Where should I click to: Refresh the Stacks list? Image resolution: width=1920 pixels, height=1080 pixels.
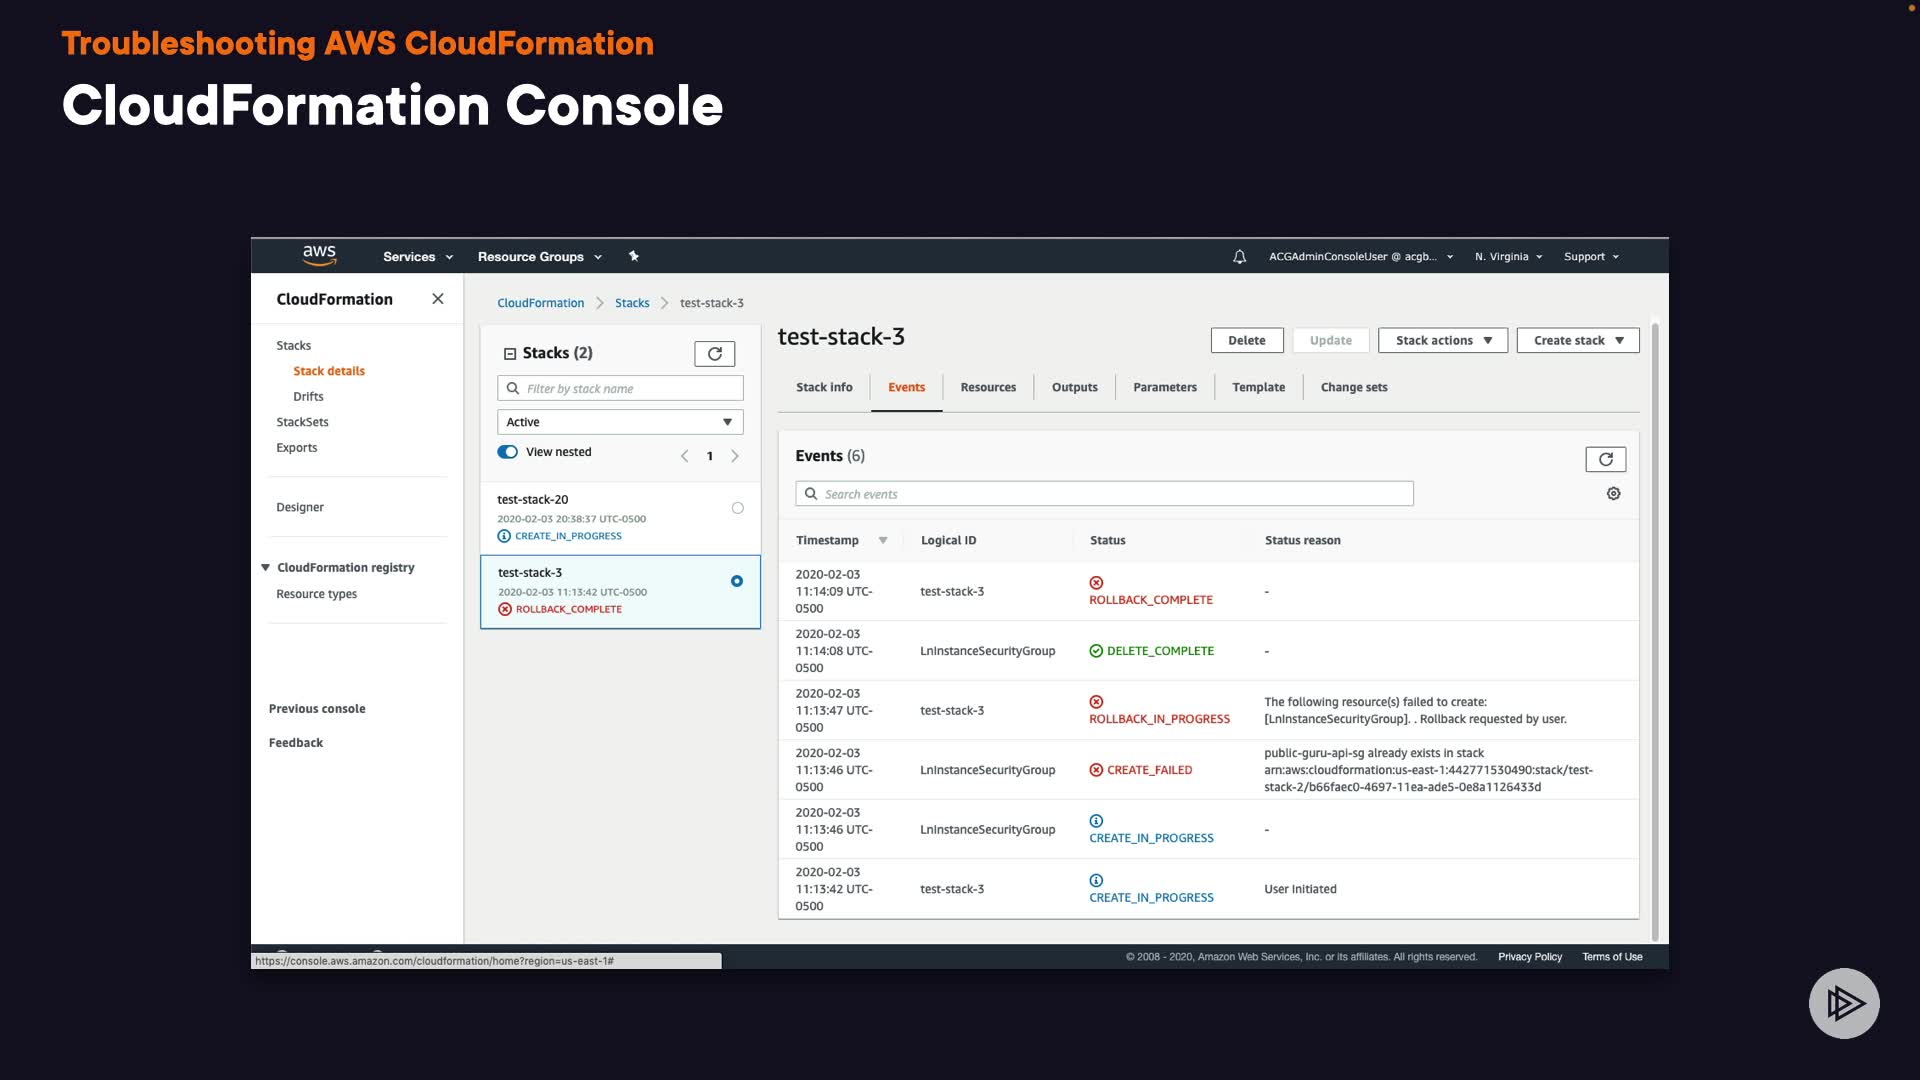(x=714, y=354)
